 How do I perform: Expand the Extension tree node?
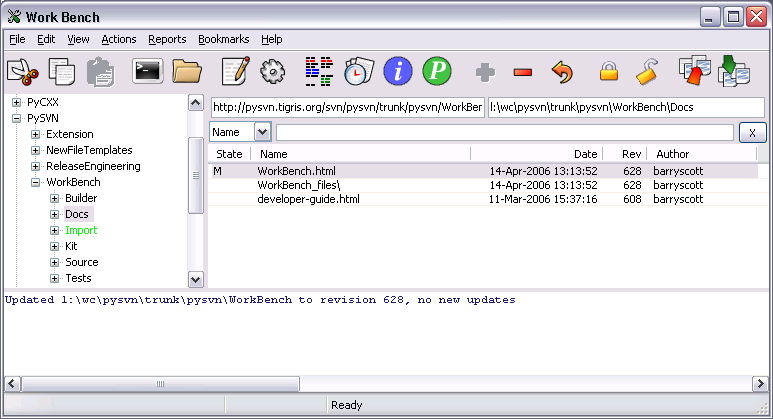(x=35, y=135)
